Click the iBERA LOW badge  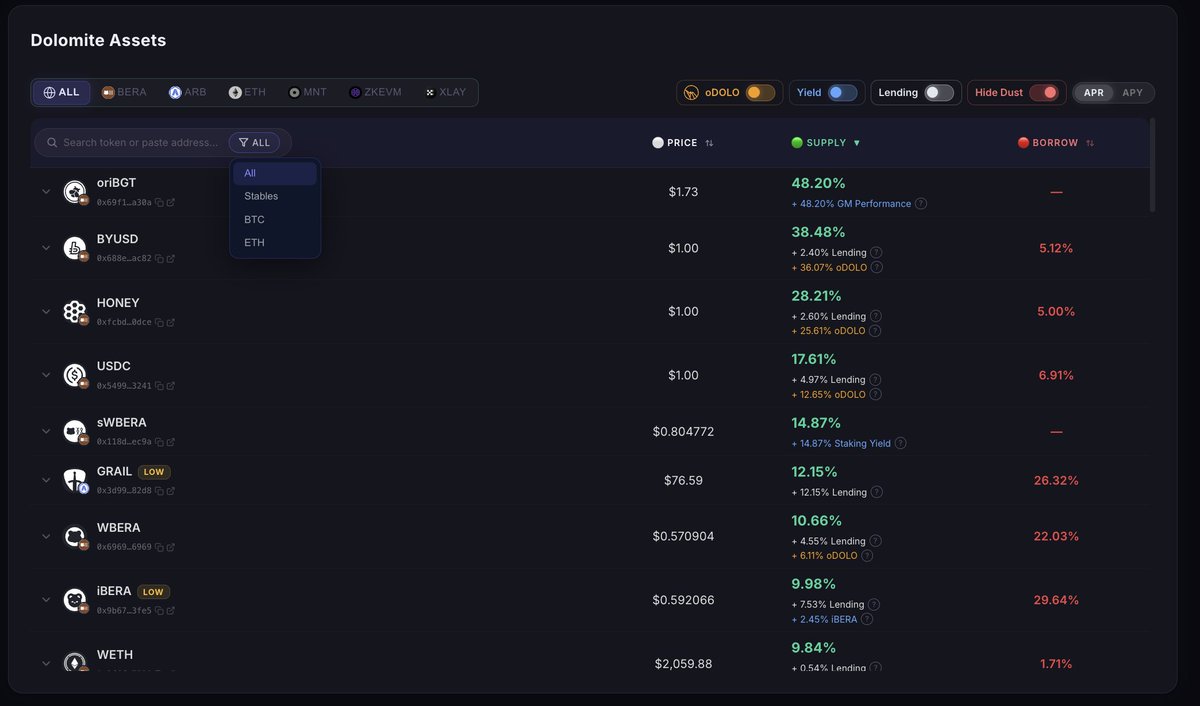[x=153, y=592]
